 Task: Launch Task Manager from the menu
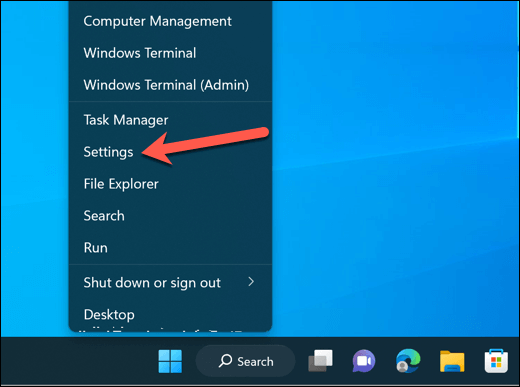coord(170,120)
